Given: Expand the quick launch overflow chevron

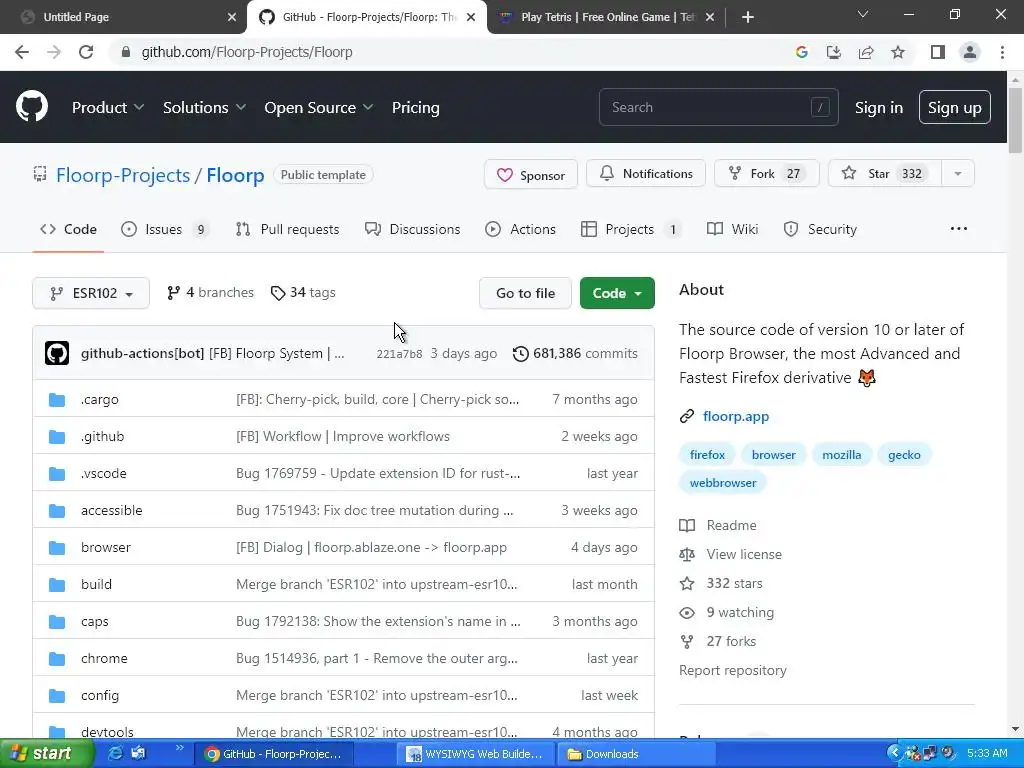Looking at the screenshot, I should 180,748.
